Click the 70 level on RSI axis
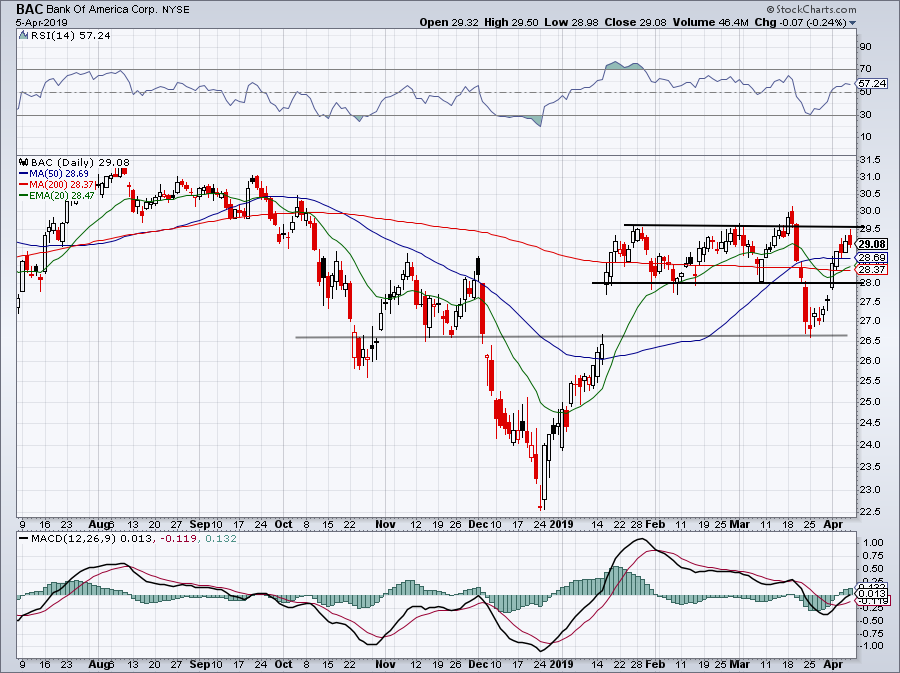Viewport: 900px width, 673px height. (x=865, y=69)
